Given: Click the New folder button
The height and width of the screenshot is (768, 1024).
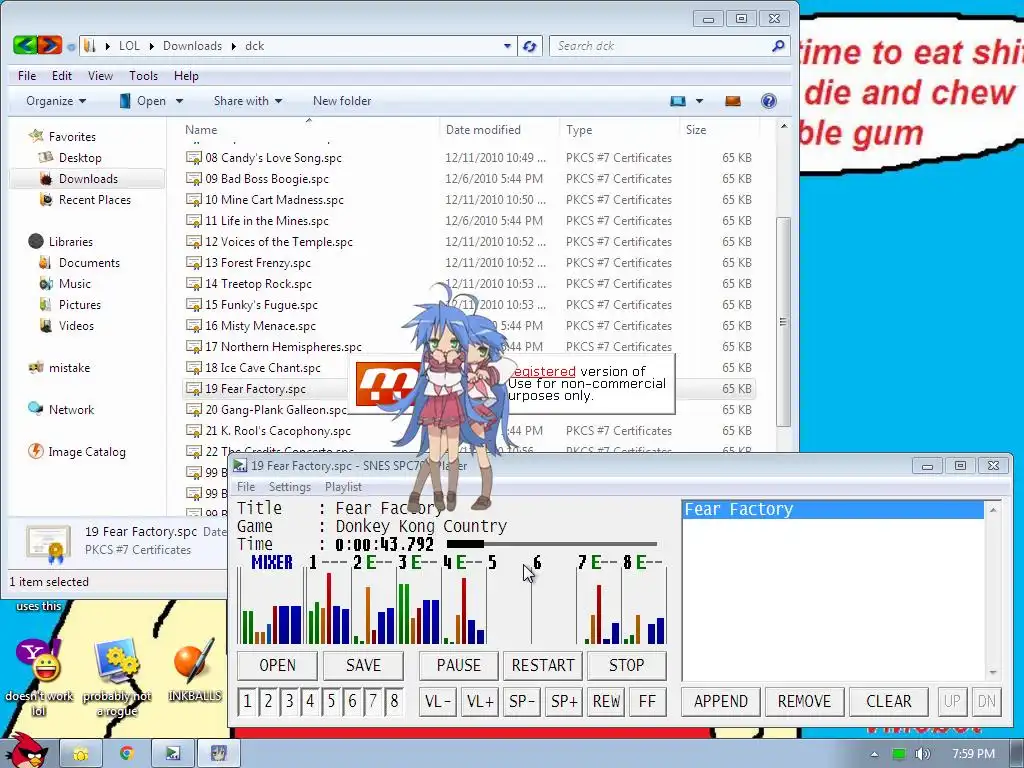Looking at the screenshot, I should click(x=342, y=101).
